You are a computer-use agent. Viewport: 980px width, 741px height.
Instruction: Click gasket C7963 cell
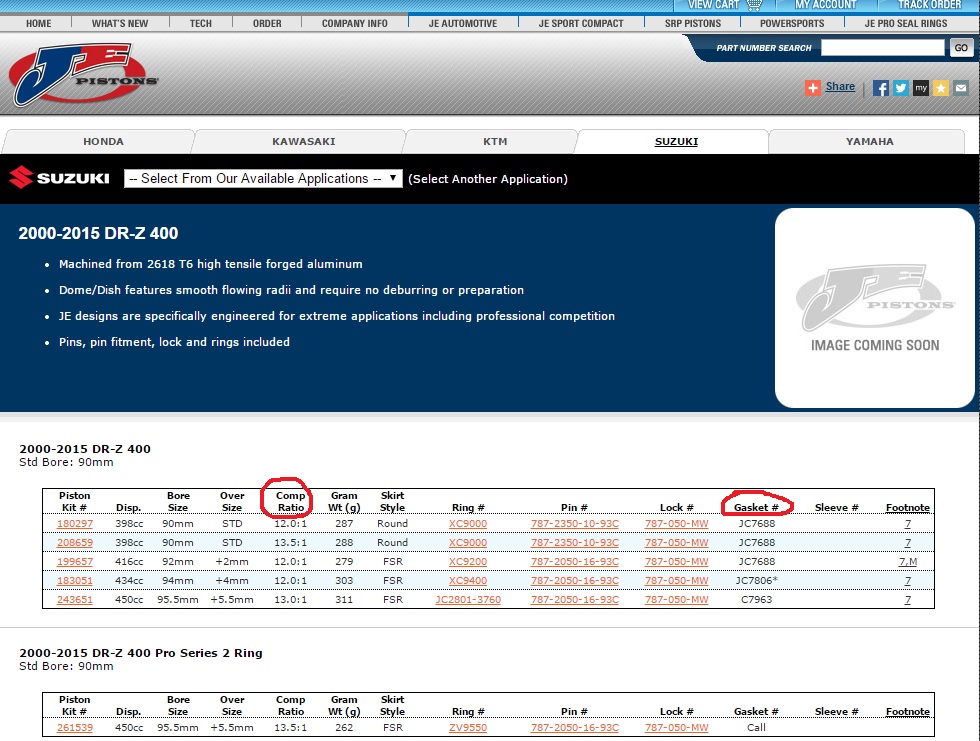click(x=756, y=599)
